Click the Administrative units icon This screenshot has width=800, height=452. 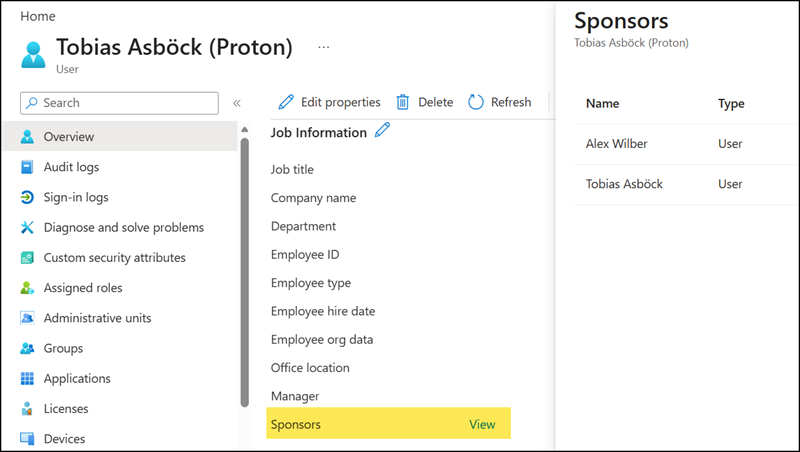pyautogui.click(x=27, y=318)
